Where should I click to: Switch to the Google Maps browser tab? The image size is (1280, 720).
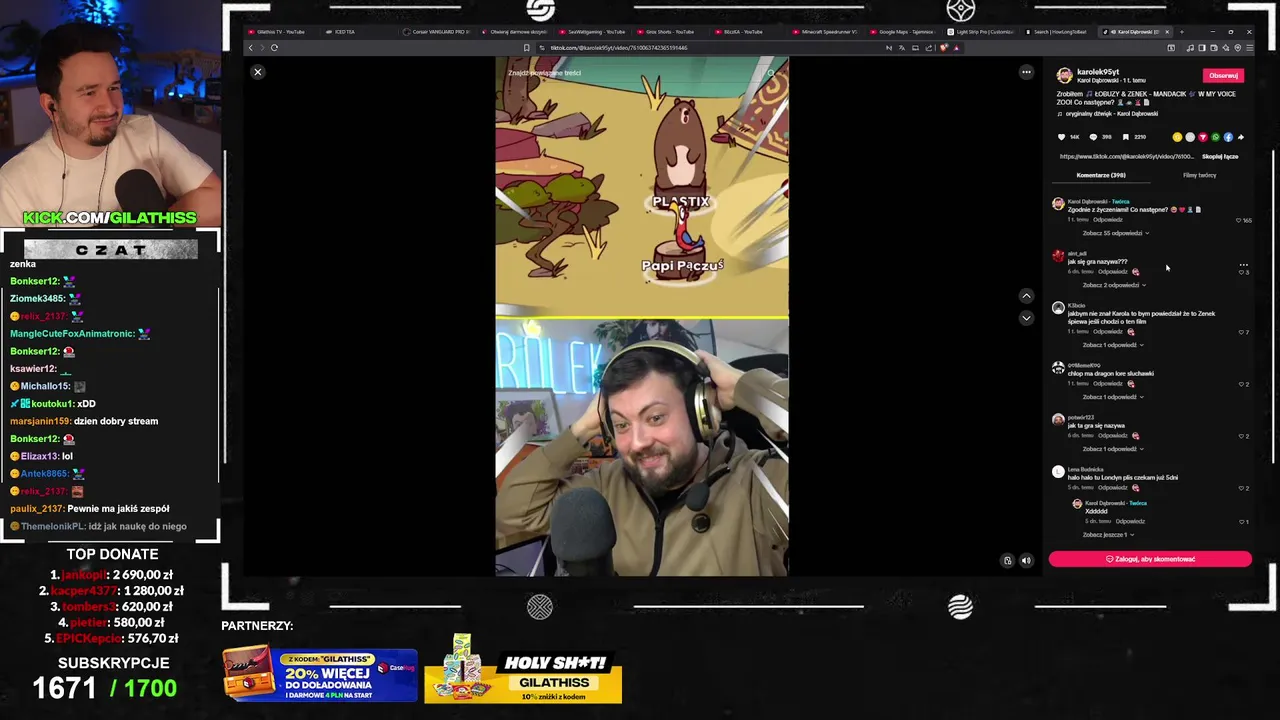coord(902,32)
